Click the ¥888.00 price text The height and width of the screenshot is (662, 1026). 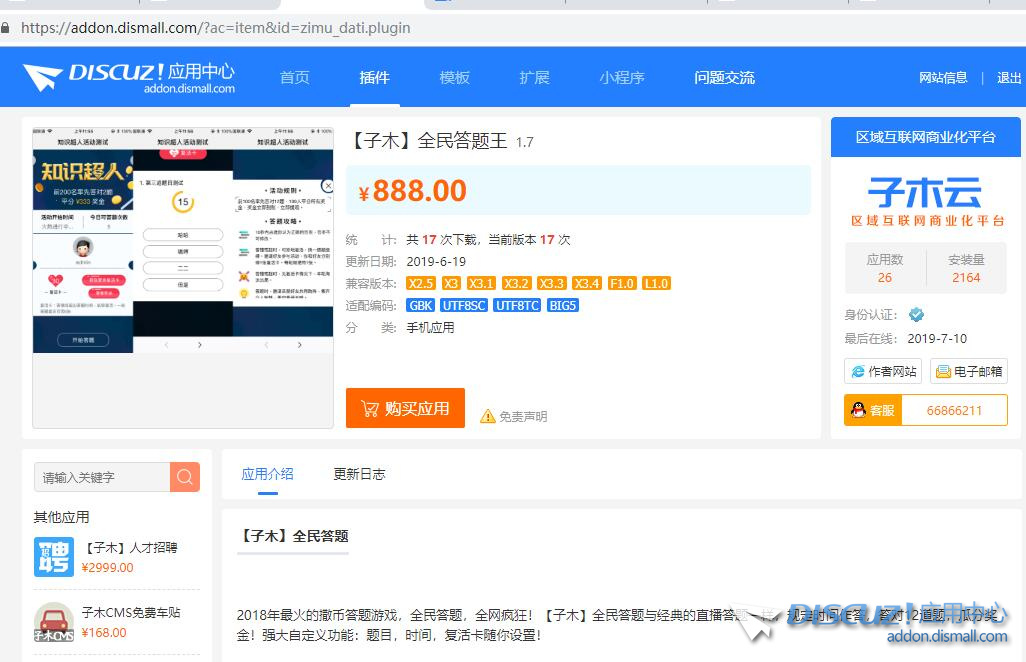click(412, 191)
